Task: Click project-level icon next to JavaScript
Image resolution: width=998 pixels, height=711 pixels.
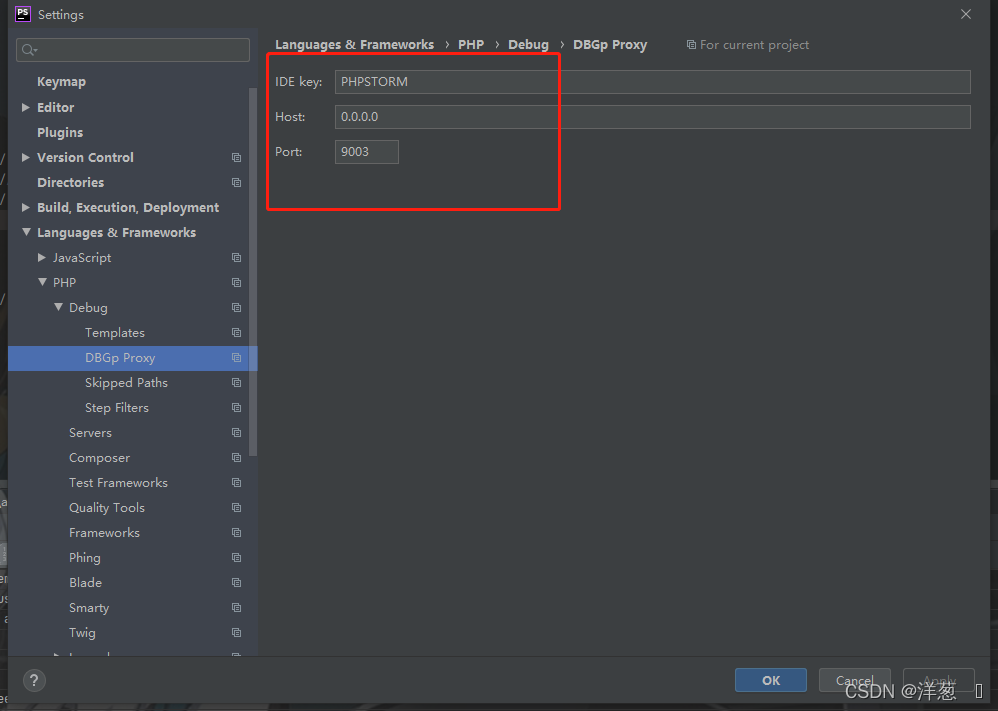Action: coord(237,258)
